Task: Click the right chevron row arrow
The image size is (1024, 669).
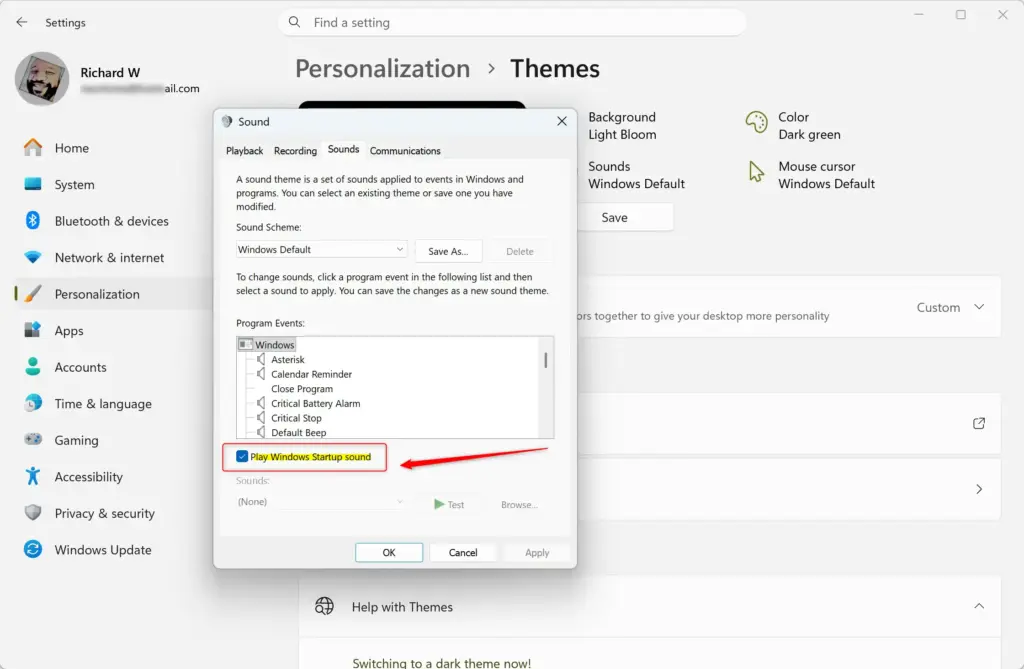Action: tap(979, 489)
